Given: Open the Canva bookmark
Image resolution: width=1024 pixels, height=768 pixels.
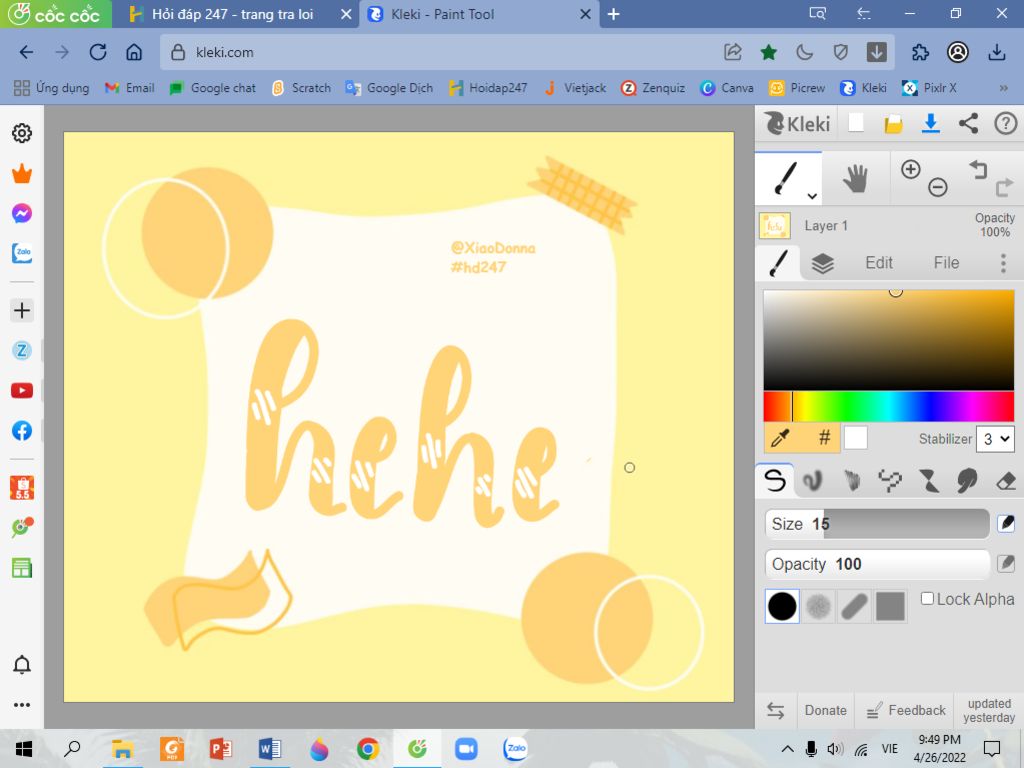Looking at the screenshot, I should (x=727, y=88).
